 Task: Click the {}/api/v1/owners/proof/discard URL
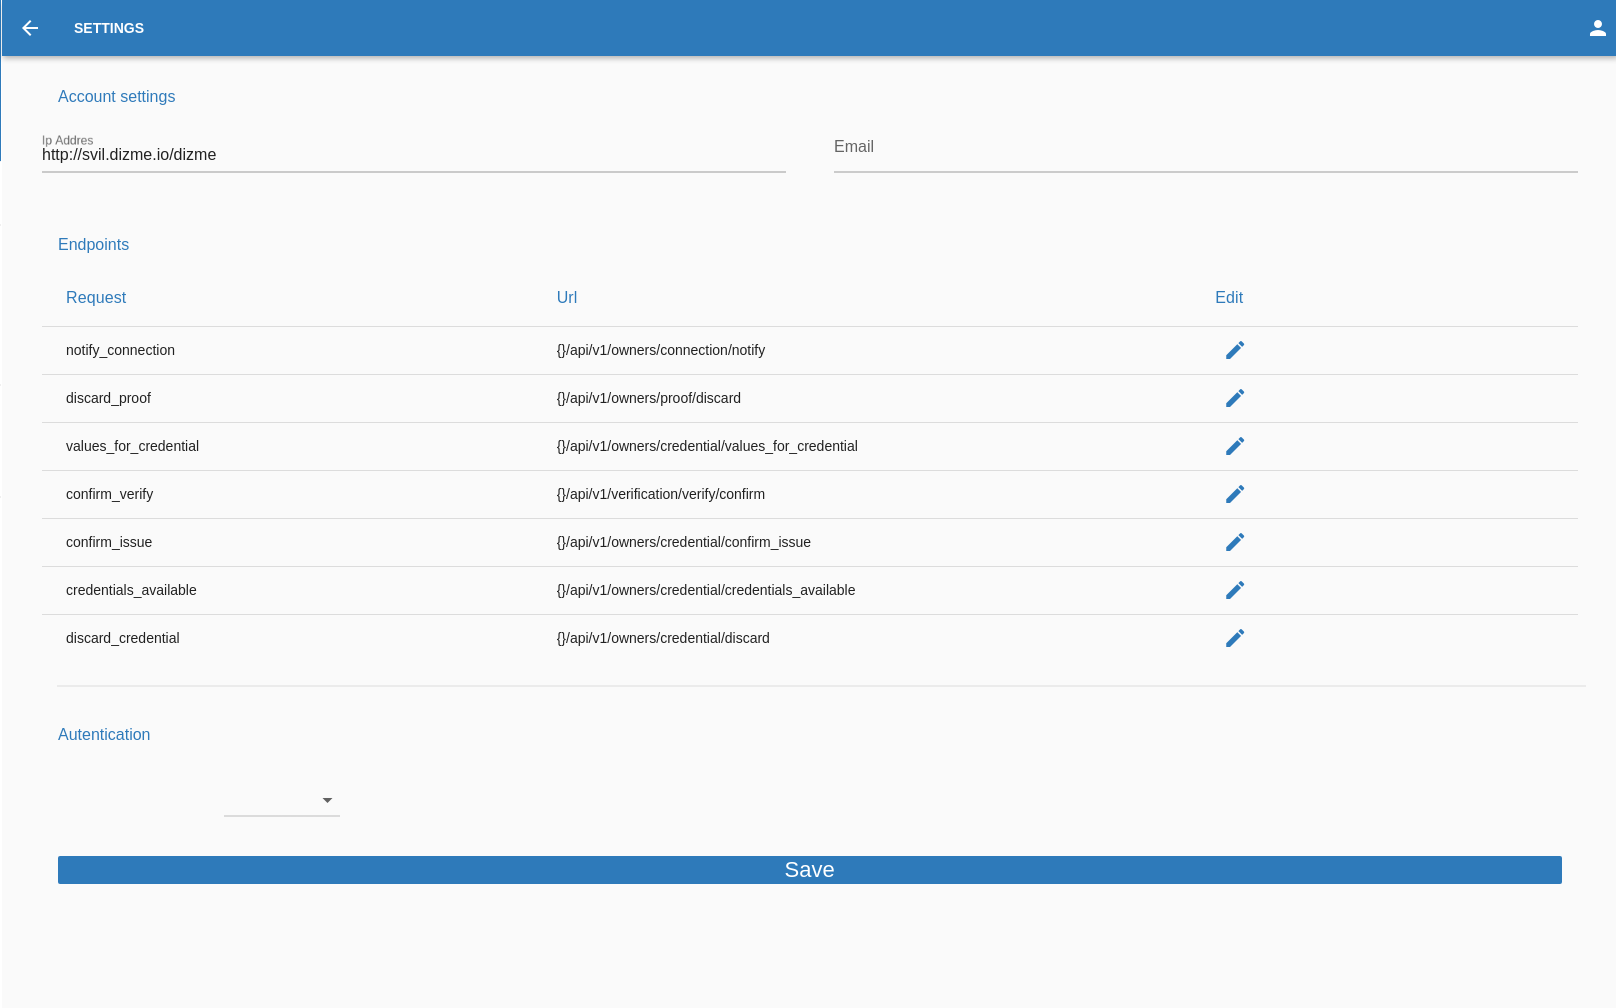click(x=649, y=398)
